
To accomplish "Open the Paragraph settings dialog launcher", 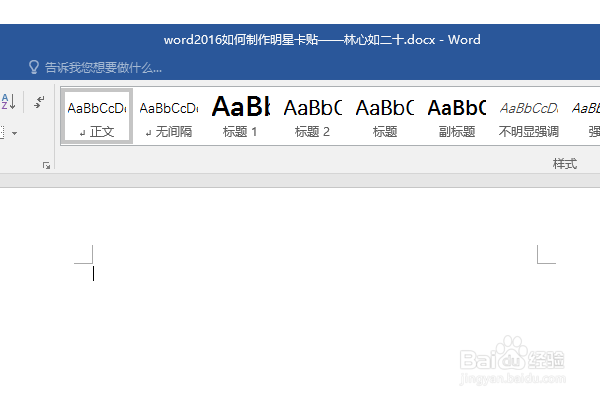I will (46, 165).
